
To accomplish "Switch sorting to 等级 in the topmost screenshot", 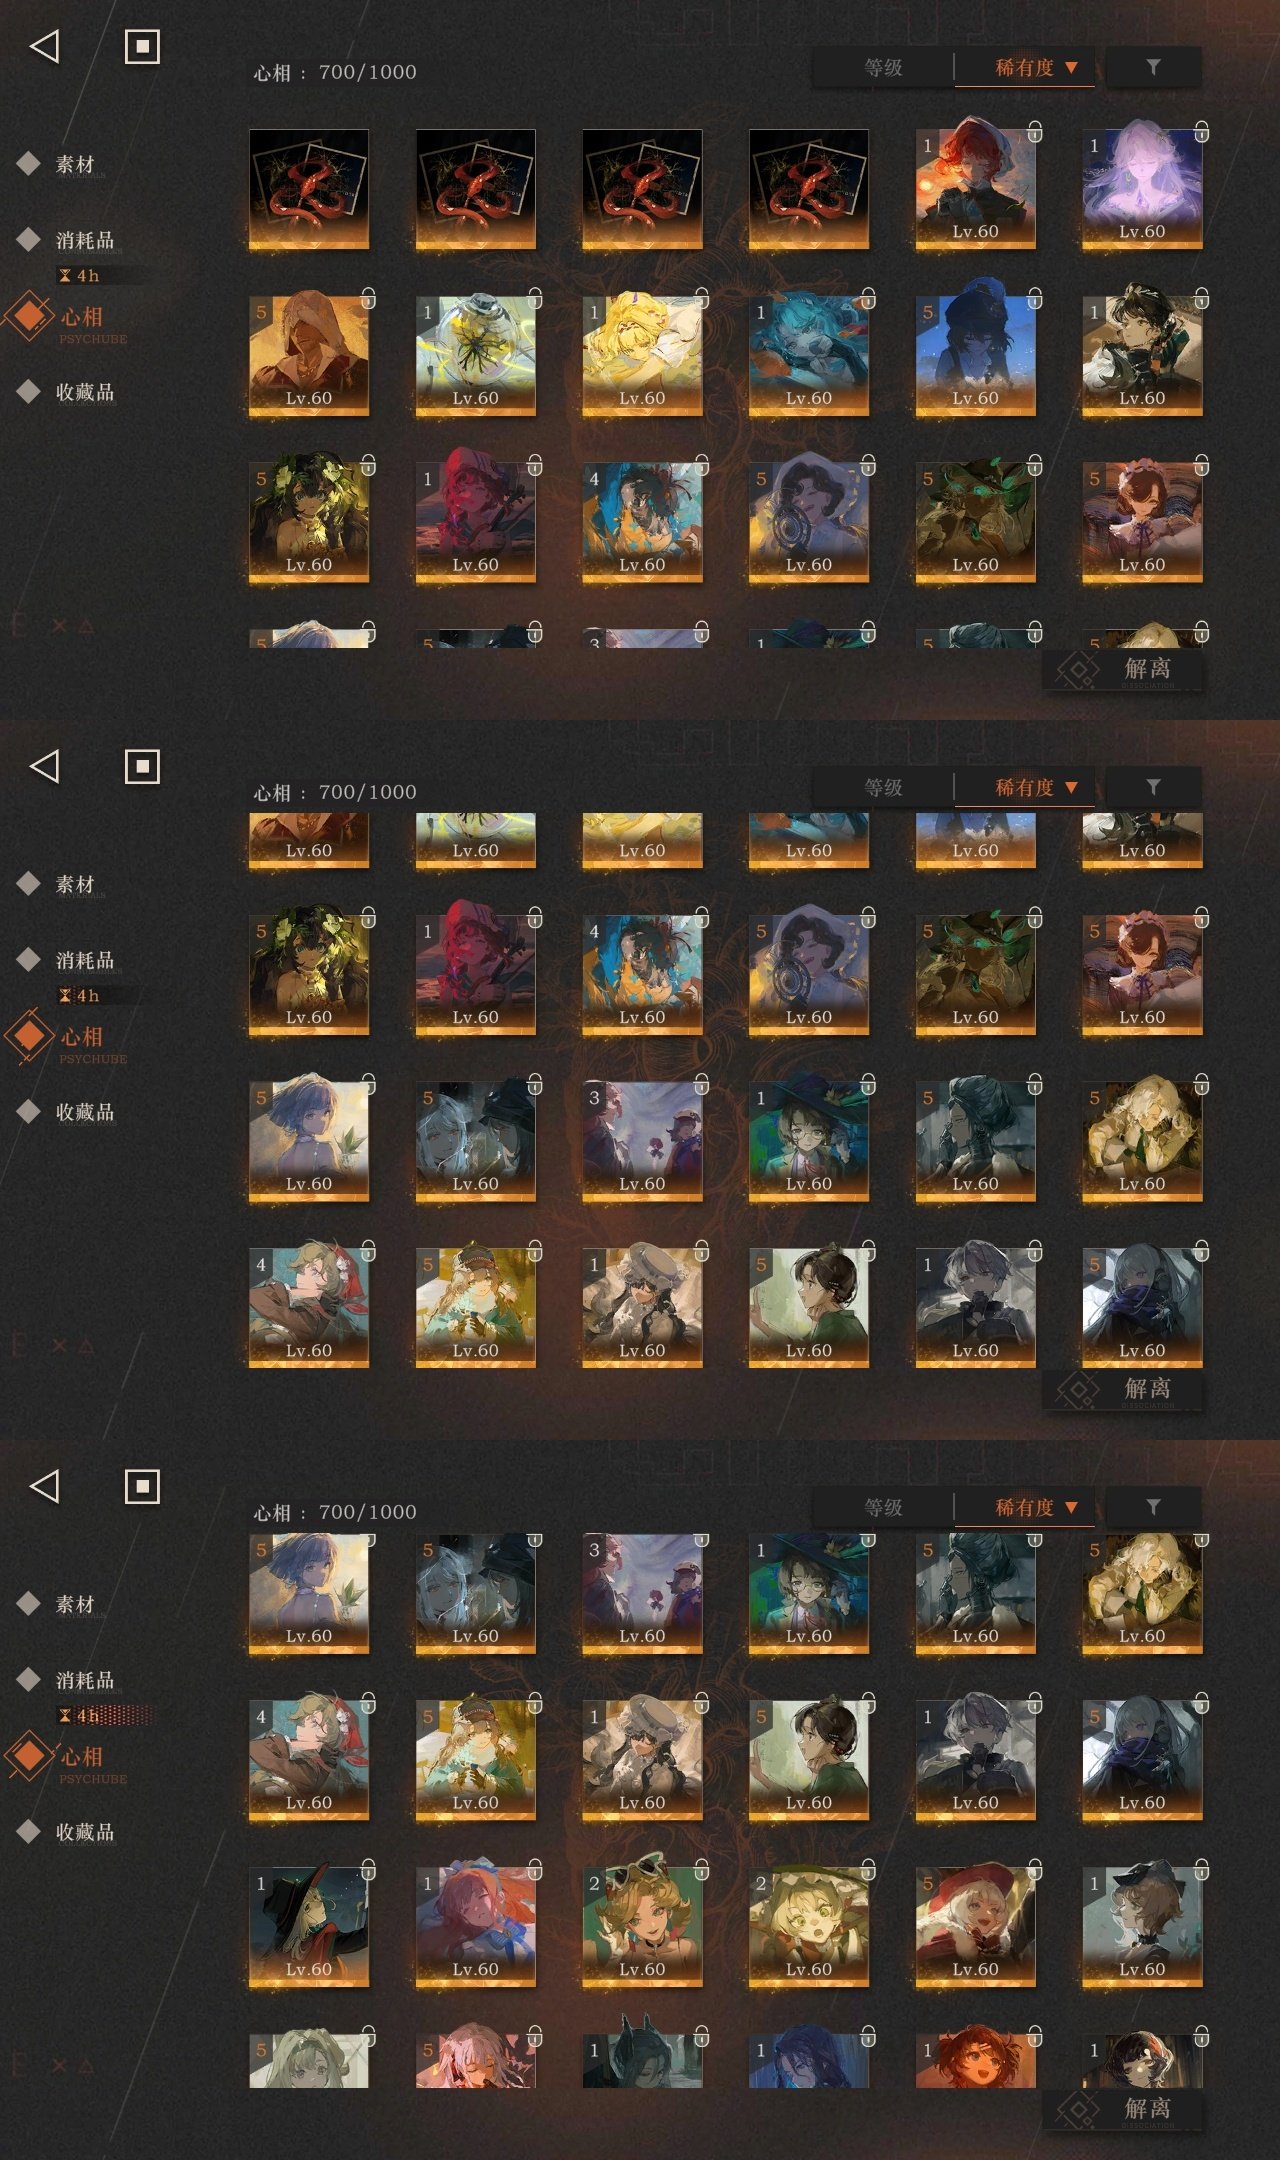I will (883, 67).
